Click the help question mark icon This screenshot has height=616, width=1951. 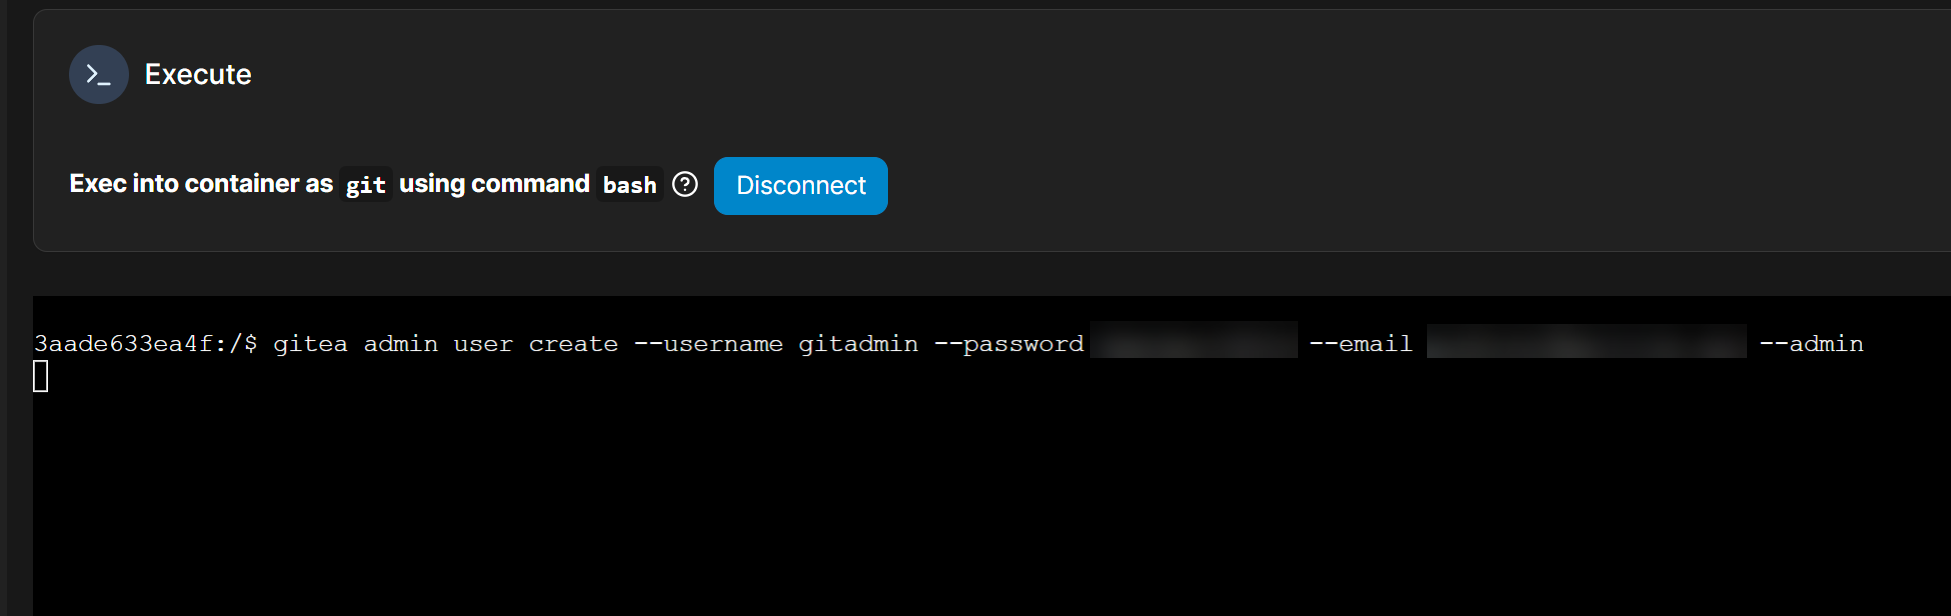685,185
